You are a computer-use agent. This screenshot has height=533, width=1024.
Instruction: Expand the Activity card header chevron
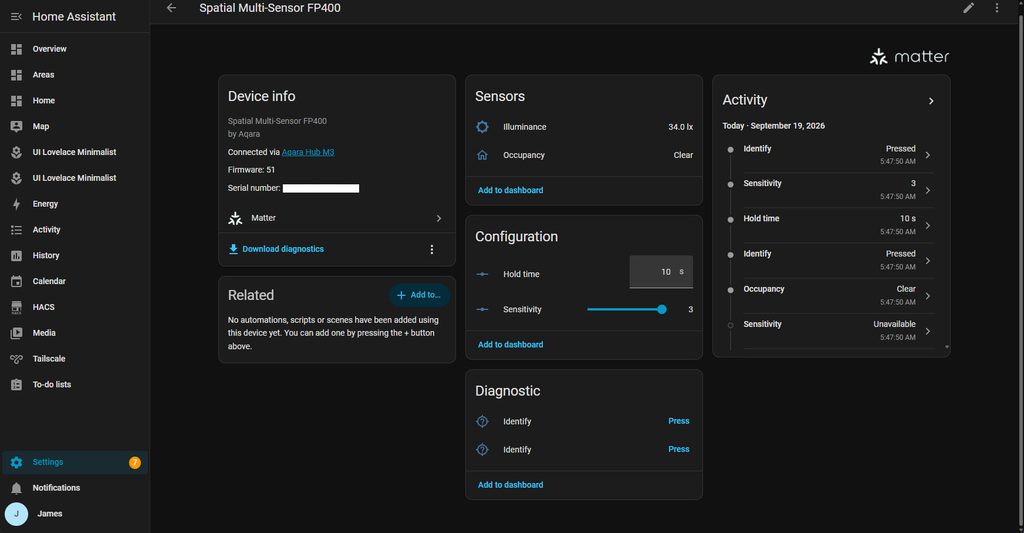click(931, 101)
